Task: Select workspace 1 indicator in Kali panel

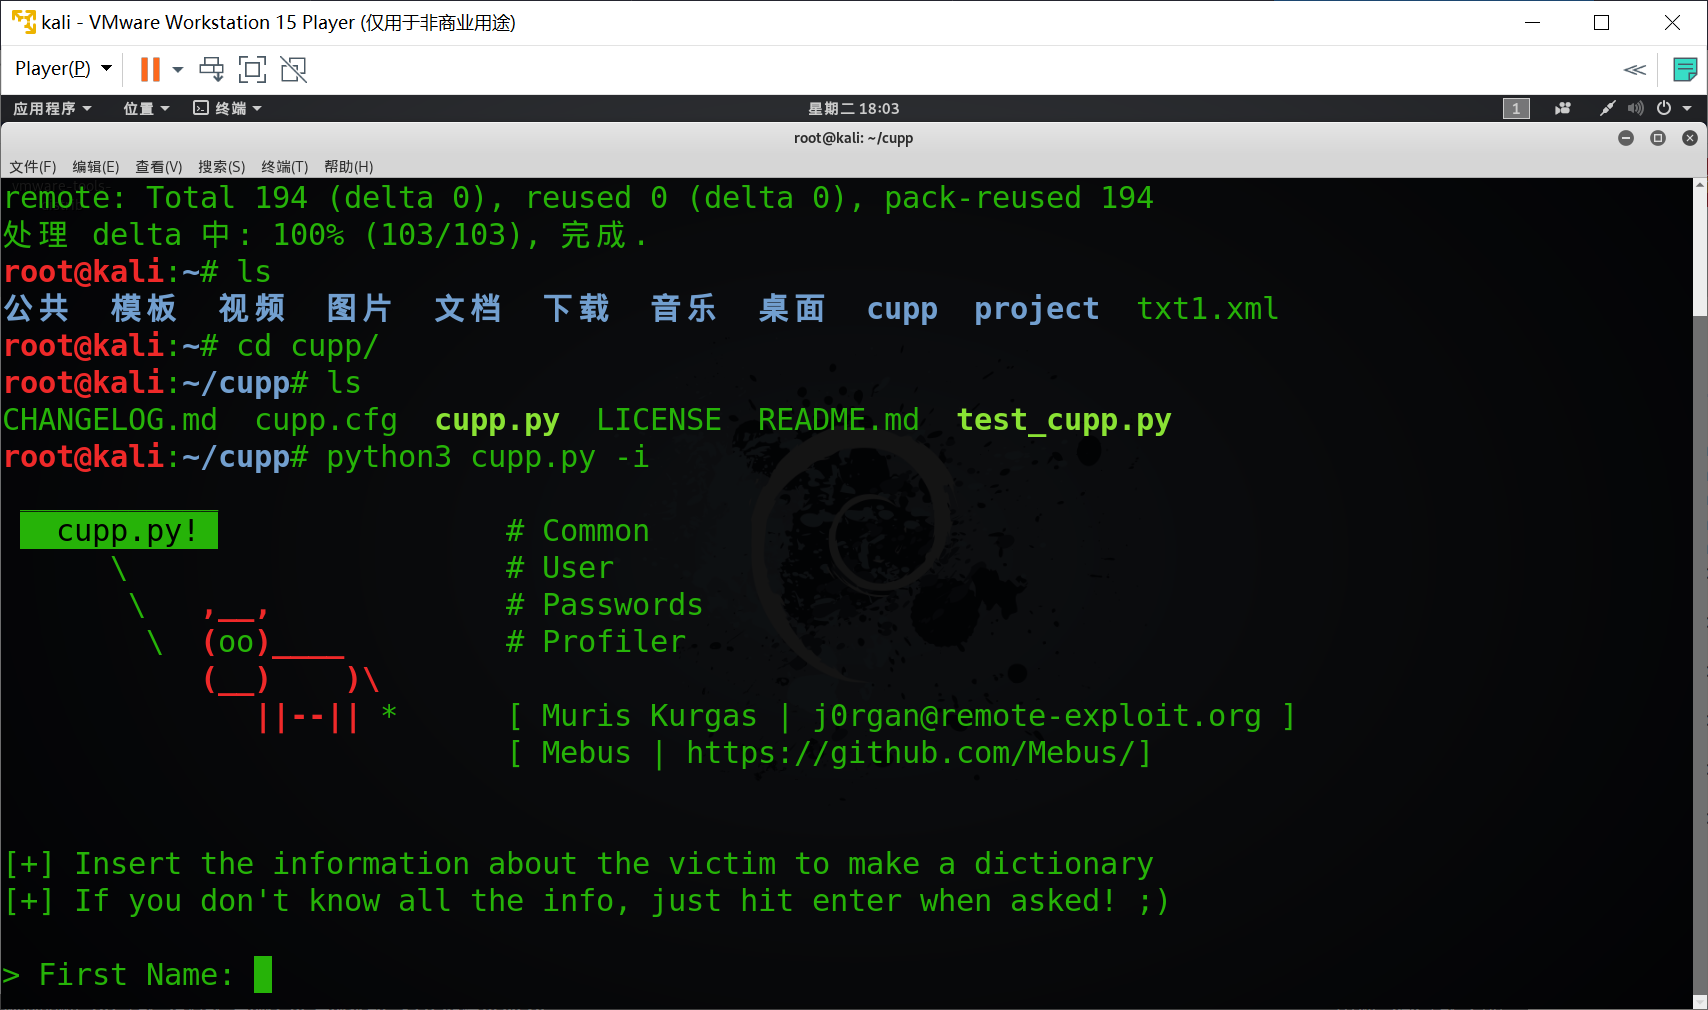Action: tap(1516, 108)
